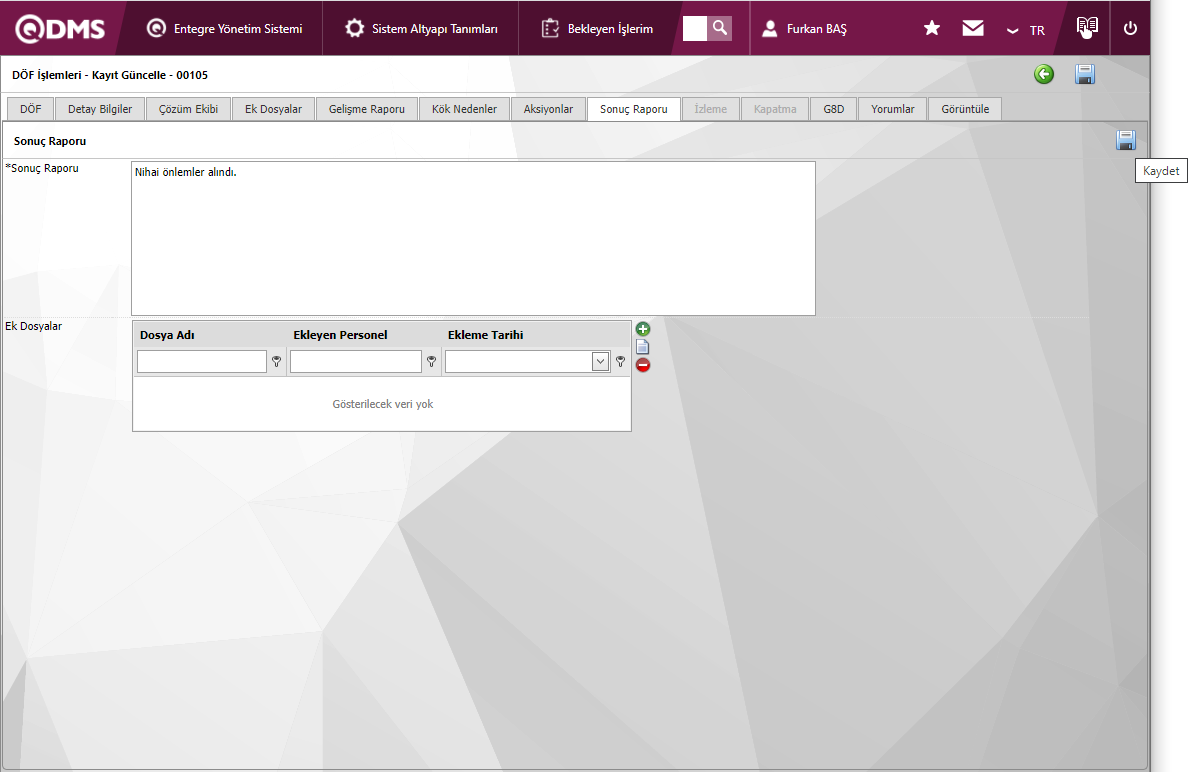Viewport: 1191px width, 772px height.
Task: Sort by Dosya Adı column header
Action: (x=167, y=335)
